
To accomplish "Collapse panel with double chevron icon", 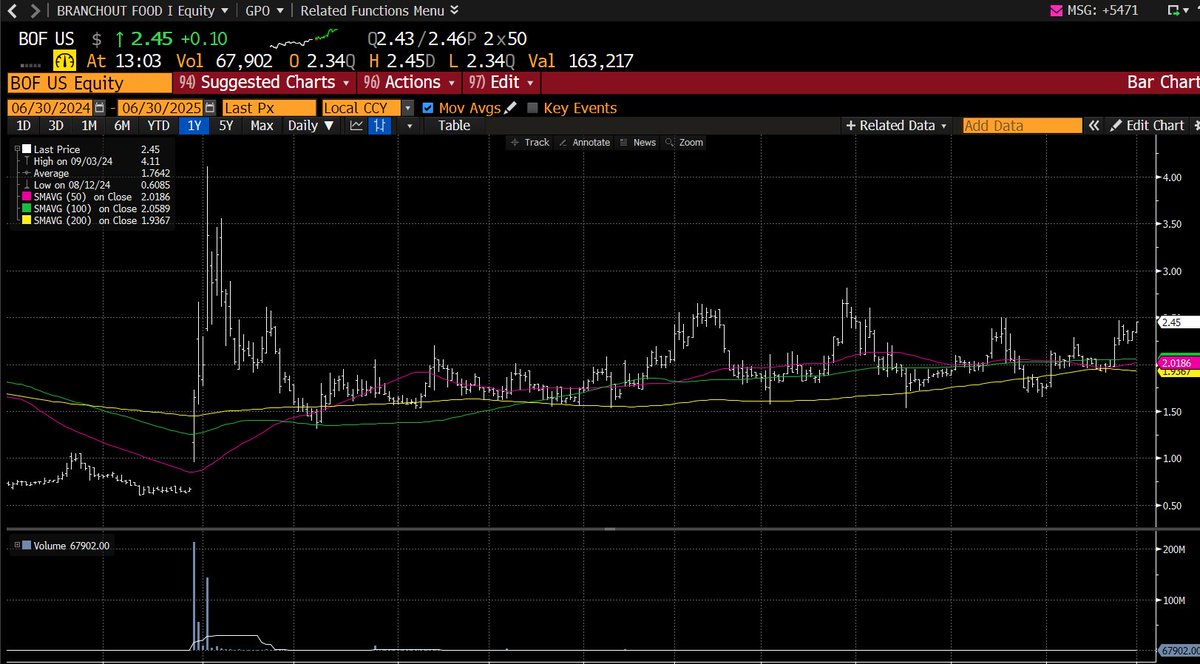I will click(1093, 126).
